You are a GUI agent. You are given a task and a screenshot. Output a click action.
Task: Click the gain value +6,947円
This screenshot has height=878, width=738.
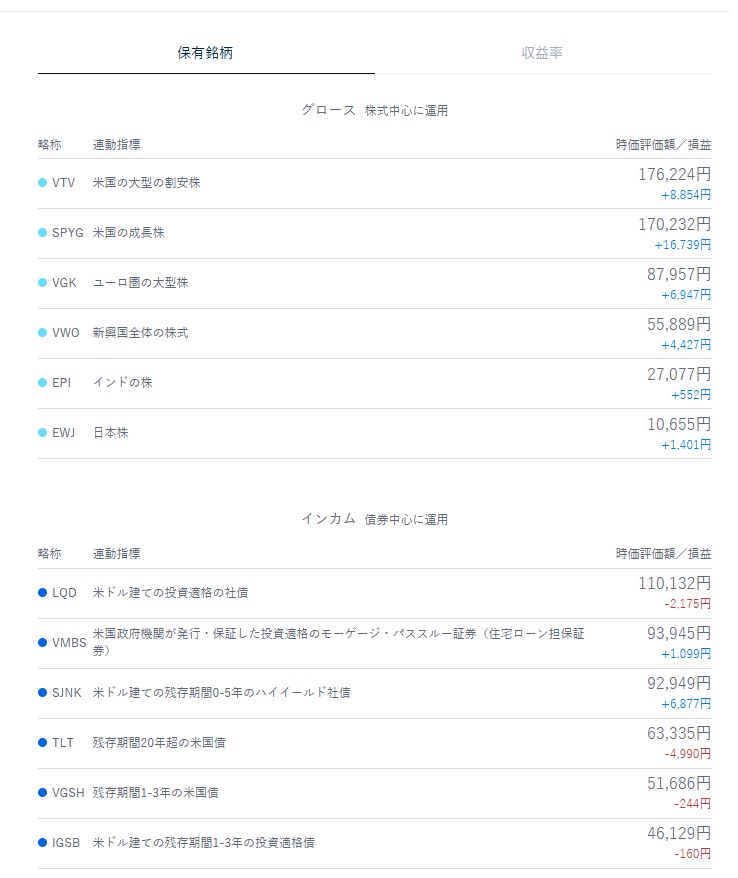tap(686, 295)
